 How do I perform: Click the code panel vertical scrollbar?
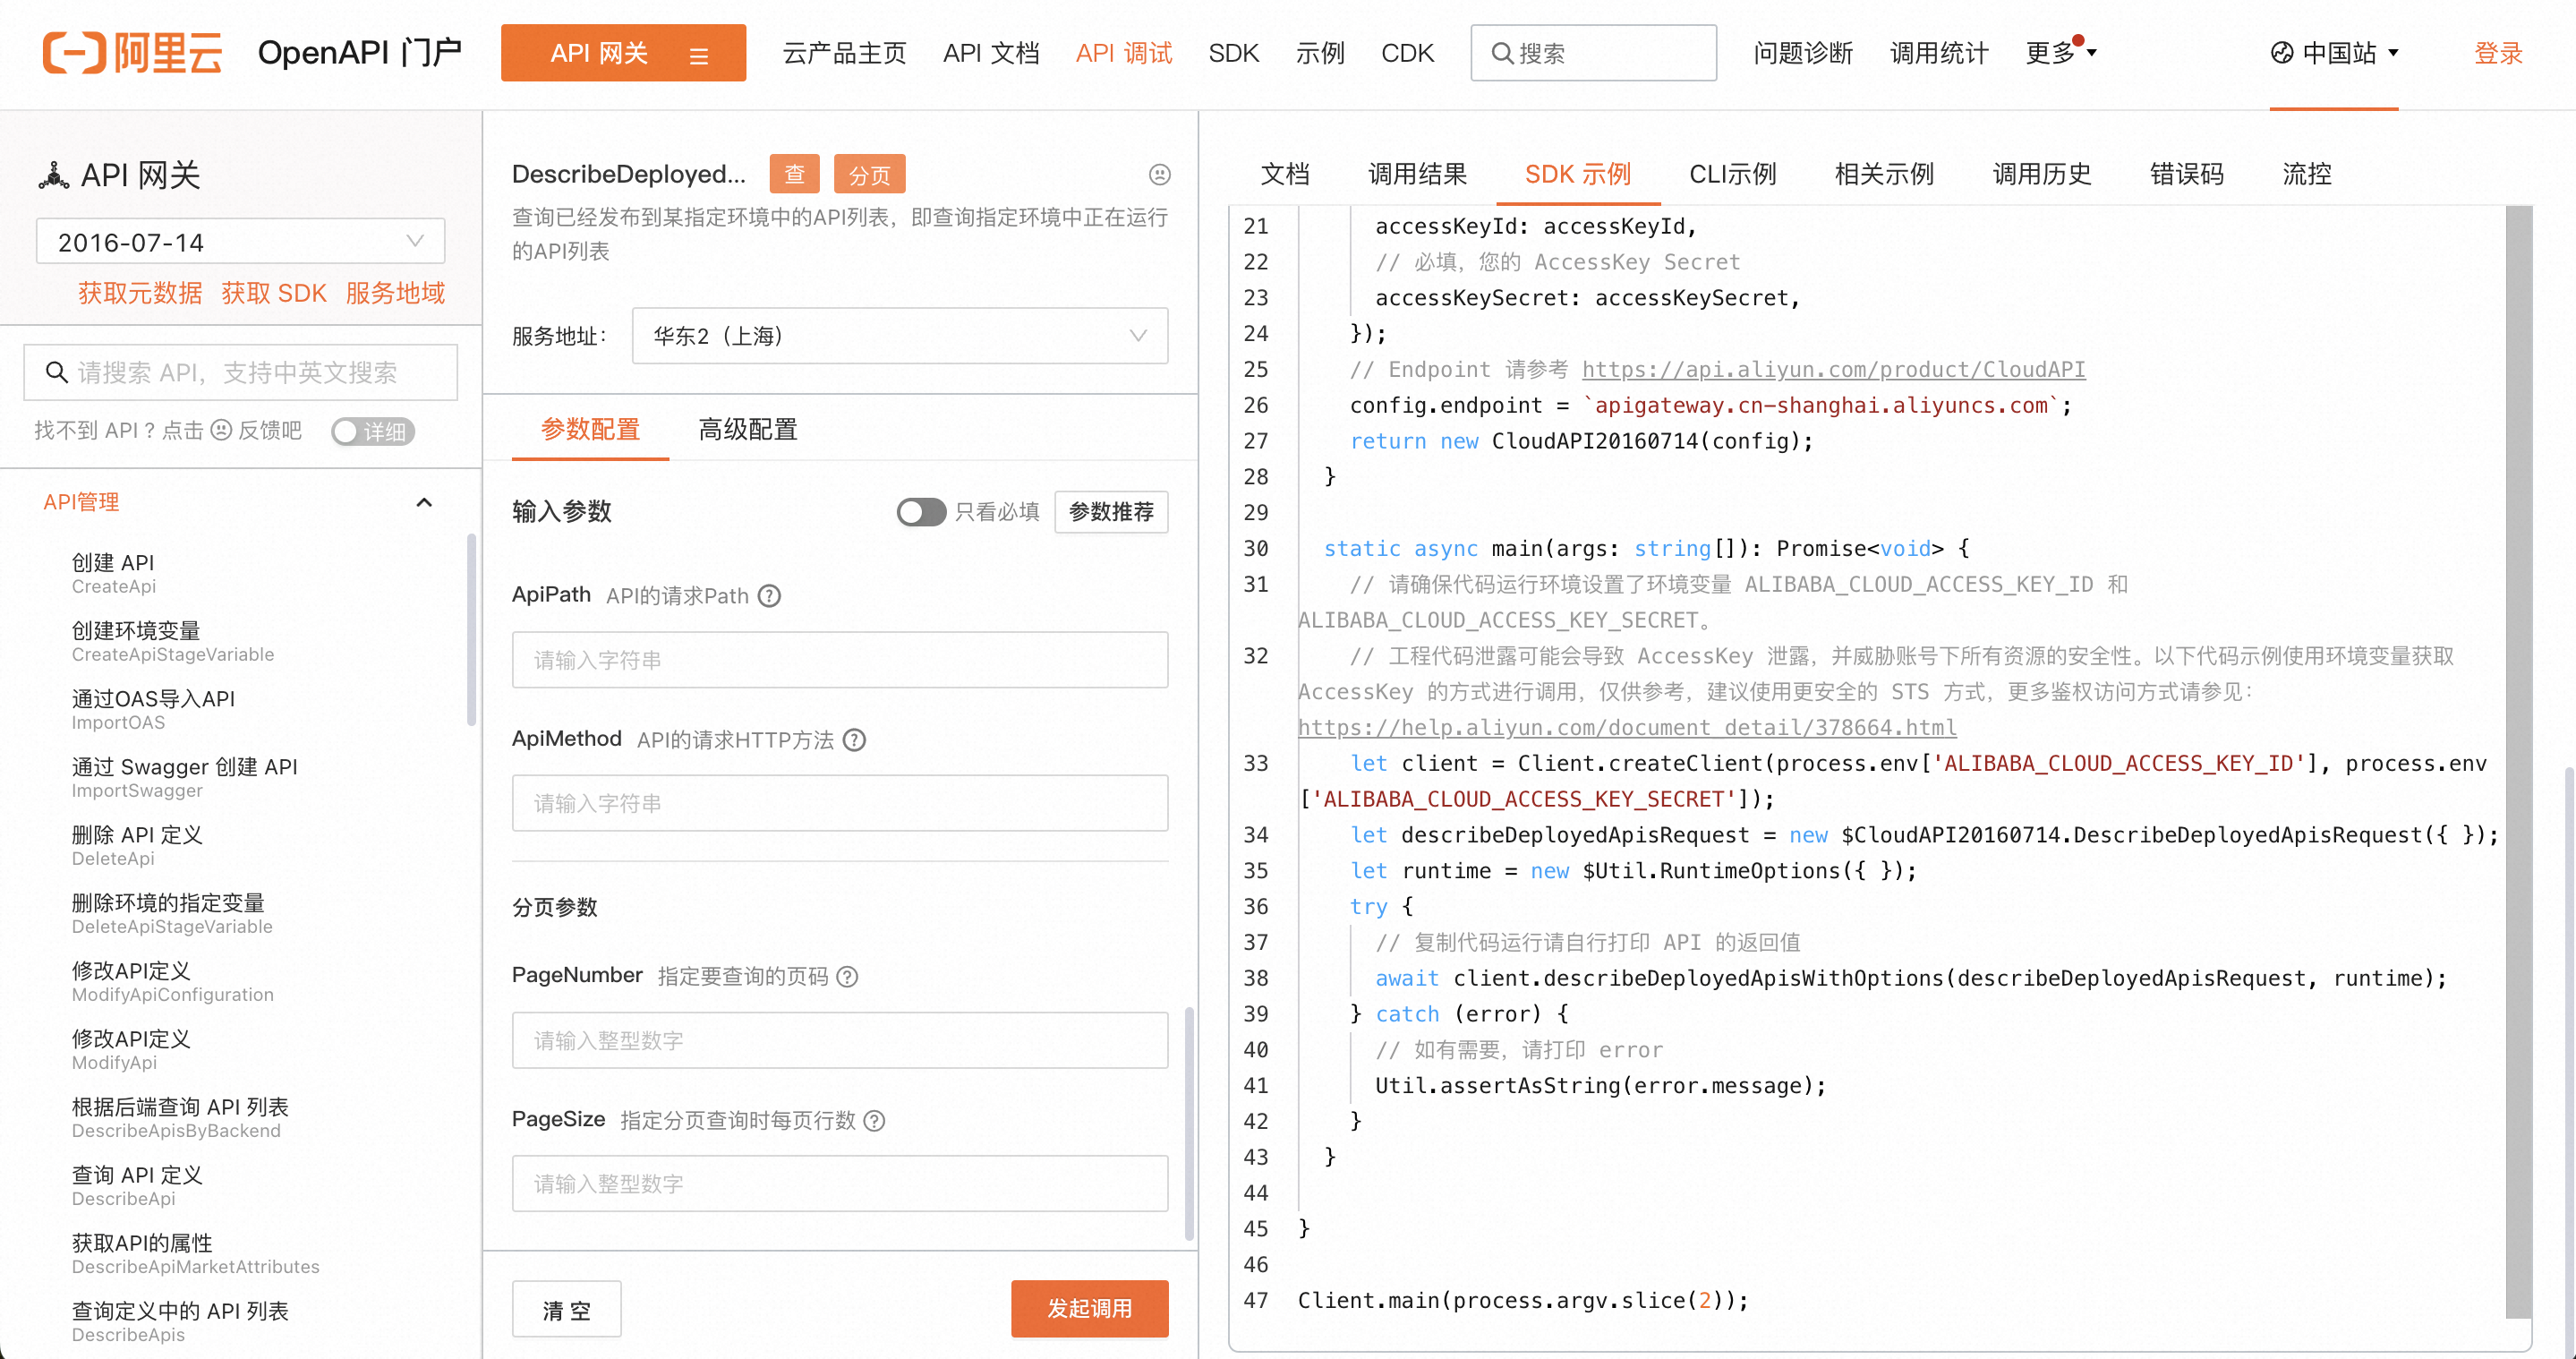pos(2518,763)
